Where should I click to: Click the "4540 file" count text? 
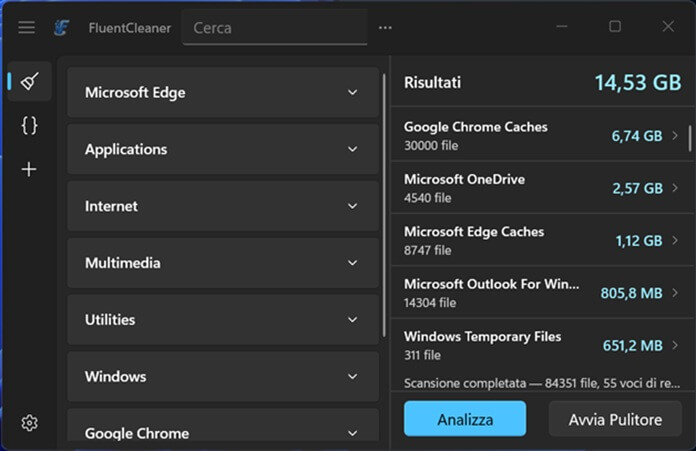click(x=427, y=198)
